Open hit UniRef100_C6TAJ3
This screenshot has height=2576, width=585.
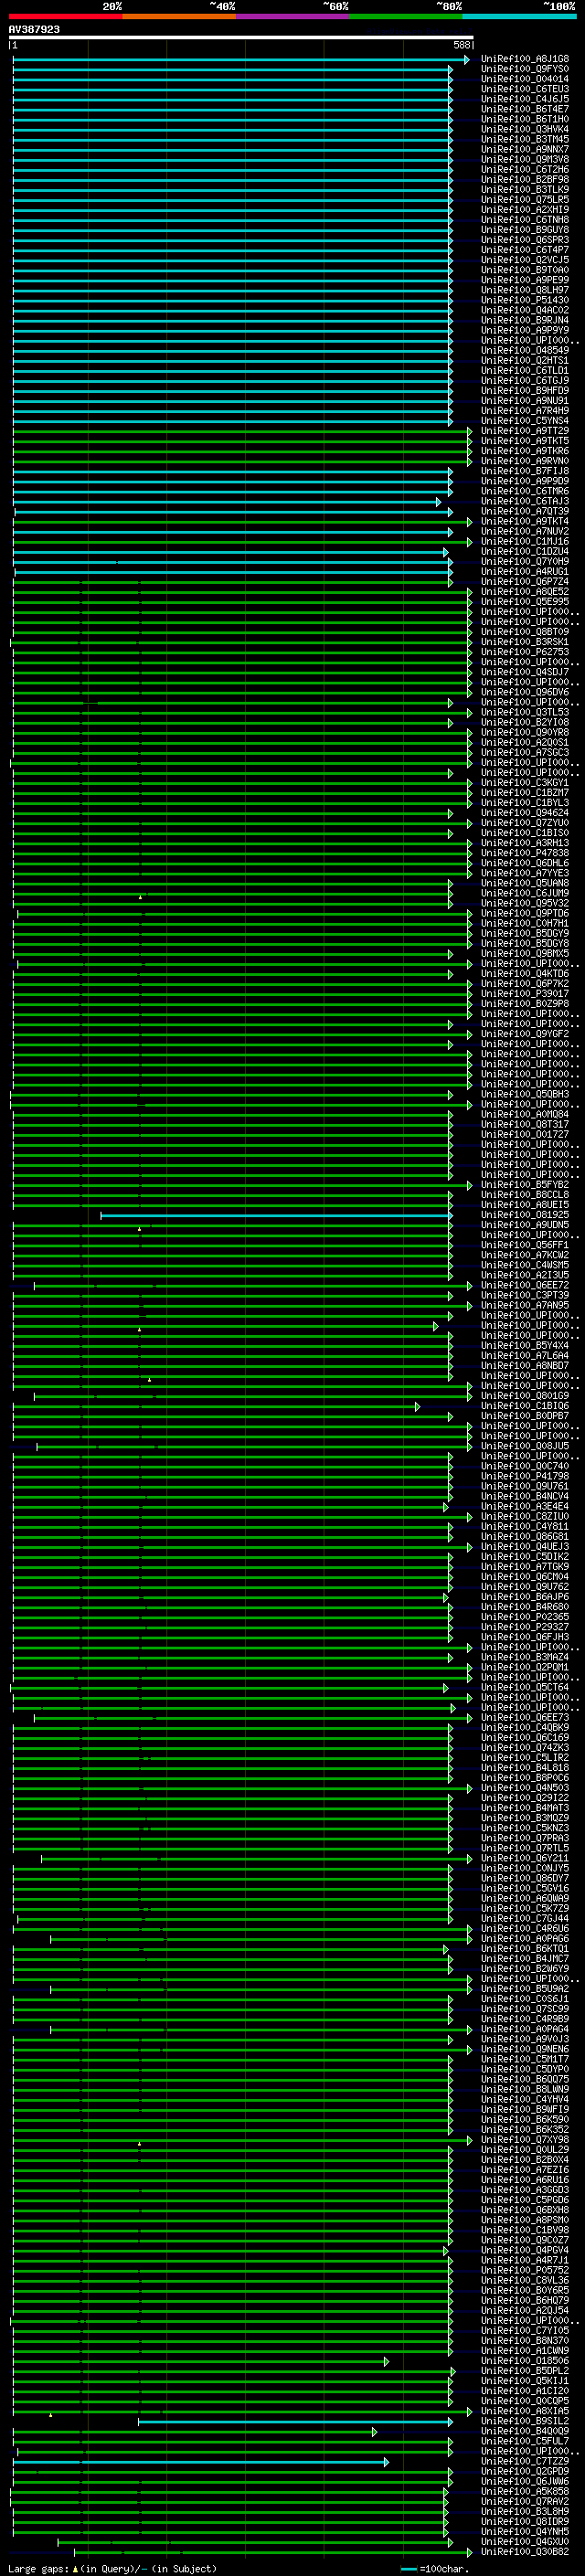(x=525, y=501)
